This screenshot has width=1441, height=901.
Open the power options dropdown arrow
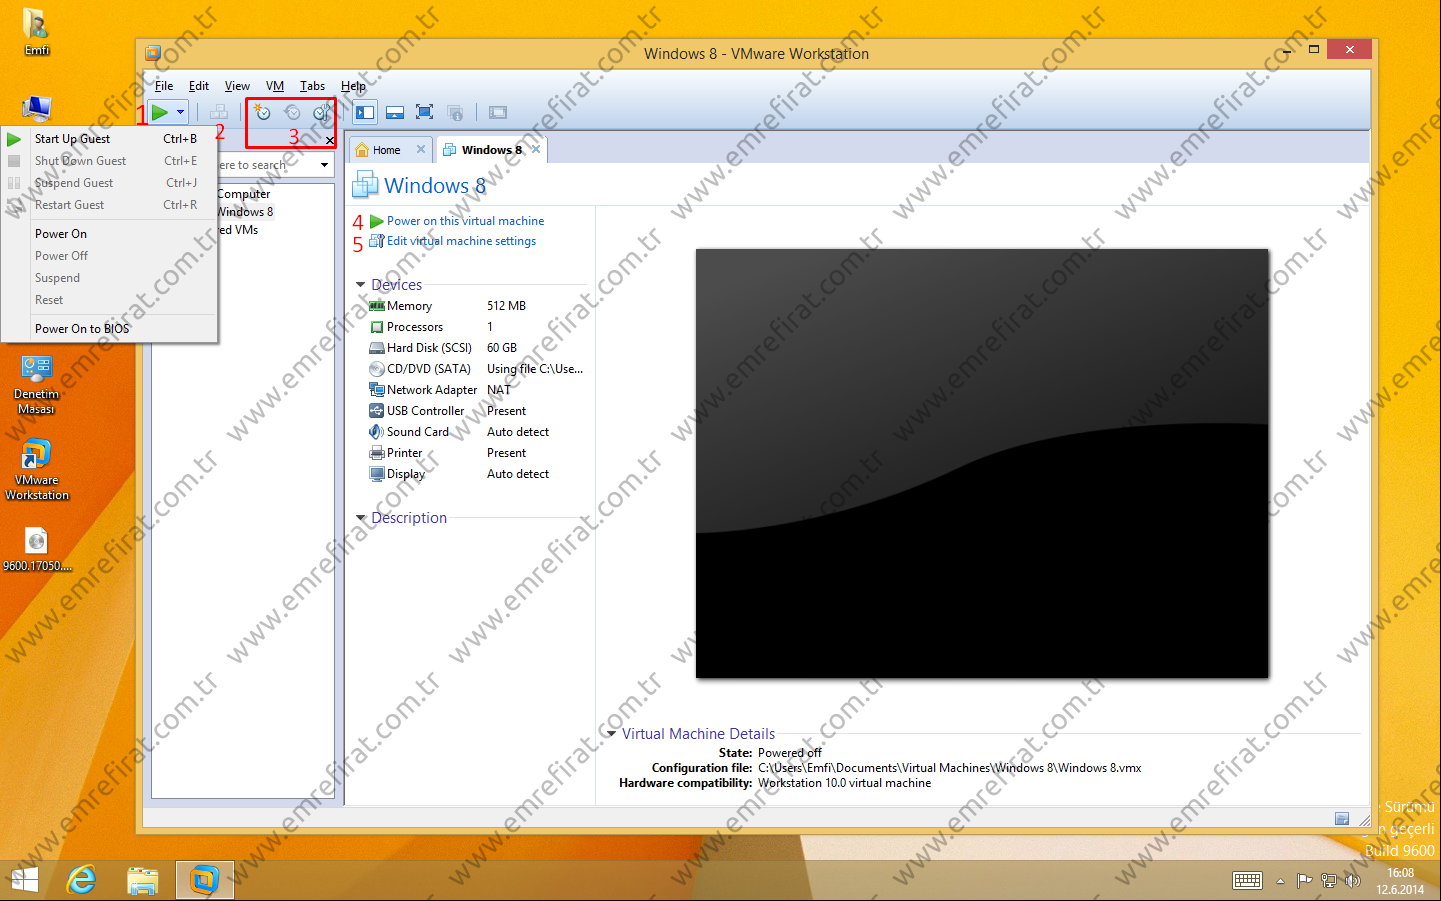point(181,112)
